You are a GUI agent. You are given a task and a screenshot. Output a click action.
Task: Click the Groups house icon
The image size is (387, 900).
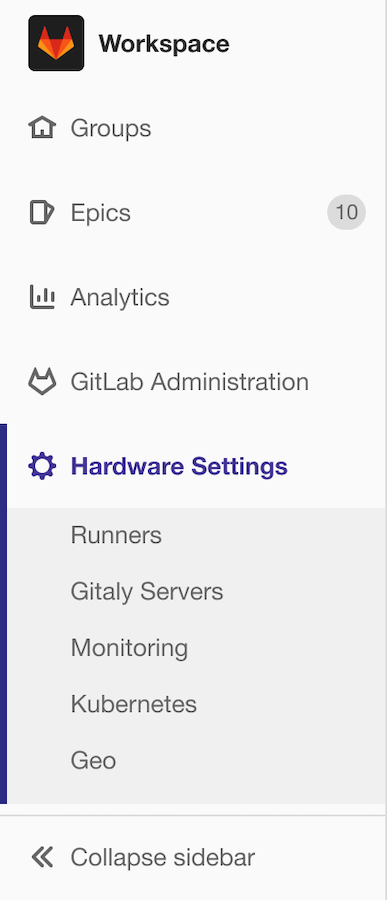42,127
